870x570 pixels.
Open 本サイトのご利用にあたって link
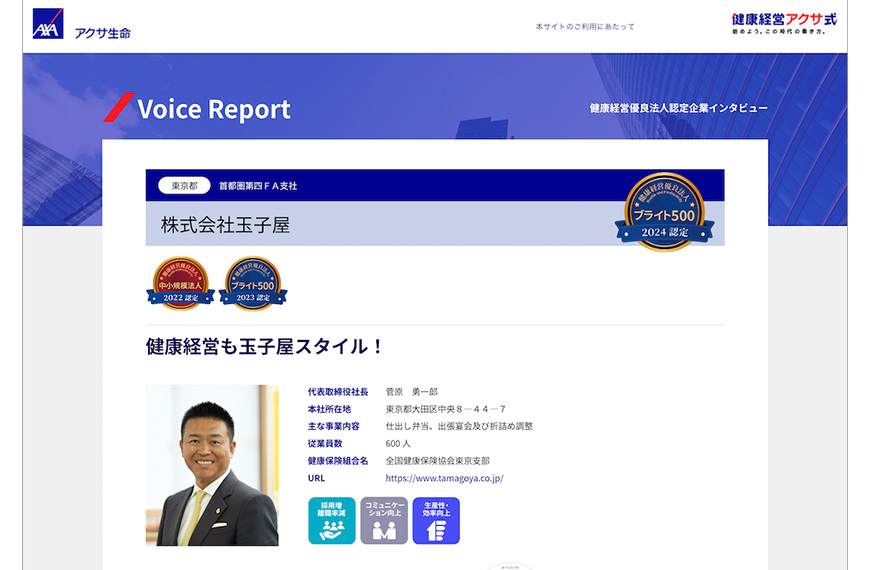[x=585, y=26]
